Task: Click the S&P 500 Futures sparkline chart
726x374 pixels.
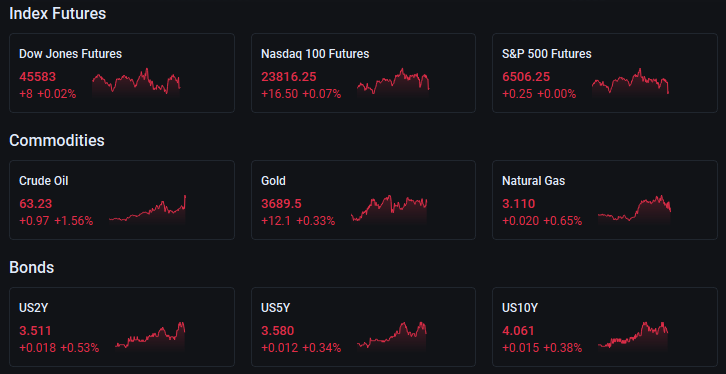Action: pyautogui.click(x=630, y=82)
